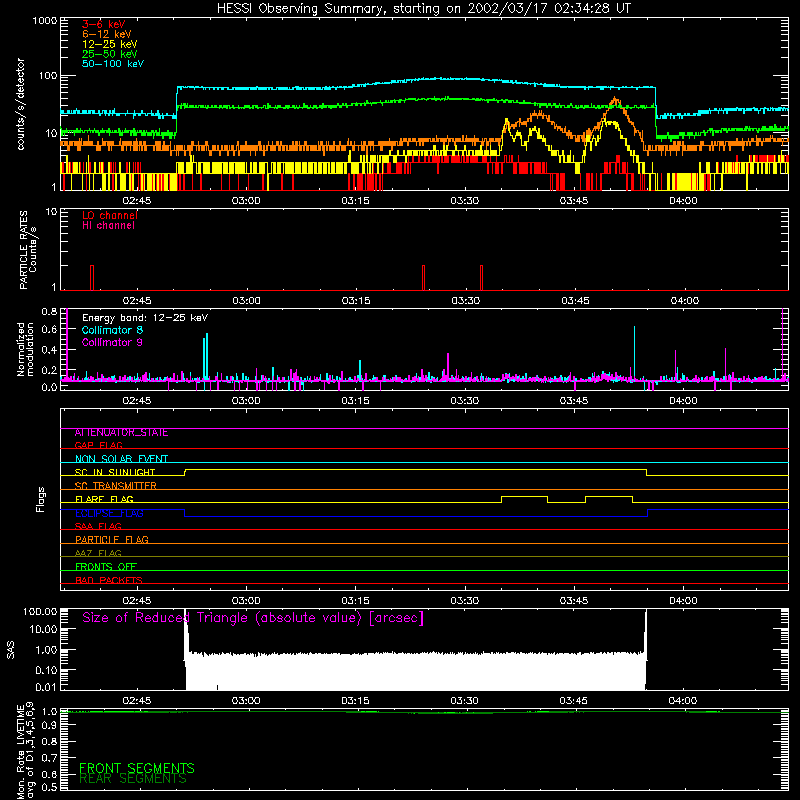Select the Collimator 9 legend entry
The width and height of the screenshot is (800, 800).
[112, 342]
